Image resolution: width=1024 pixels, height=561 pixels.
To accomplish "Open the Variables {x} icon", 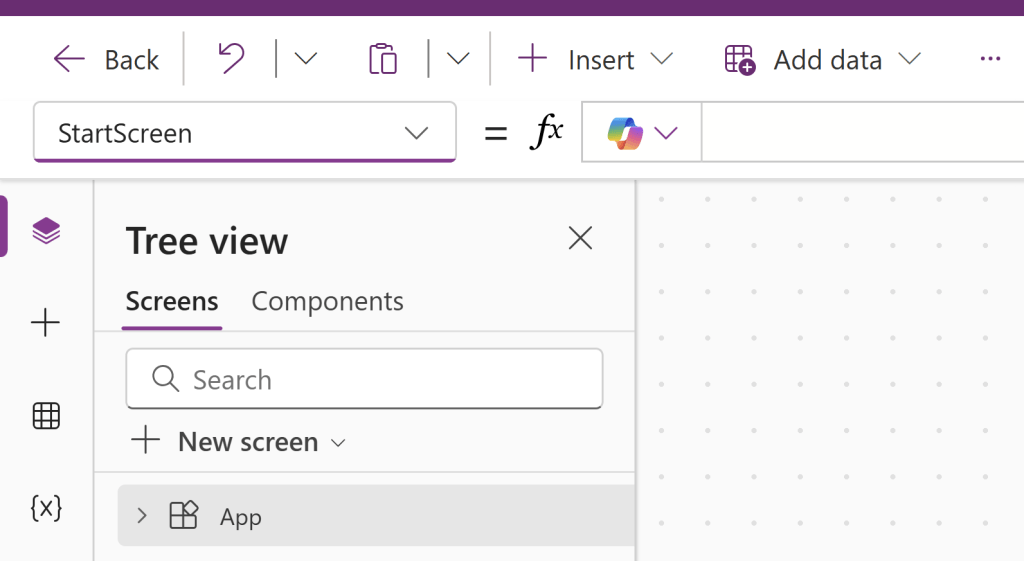I will click(x=46, y=508).
